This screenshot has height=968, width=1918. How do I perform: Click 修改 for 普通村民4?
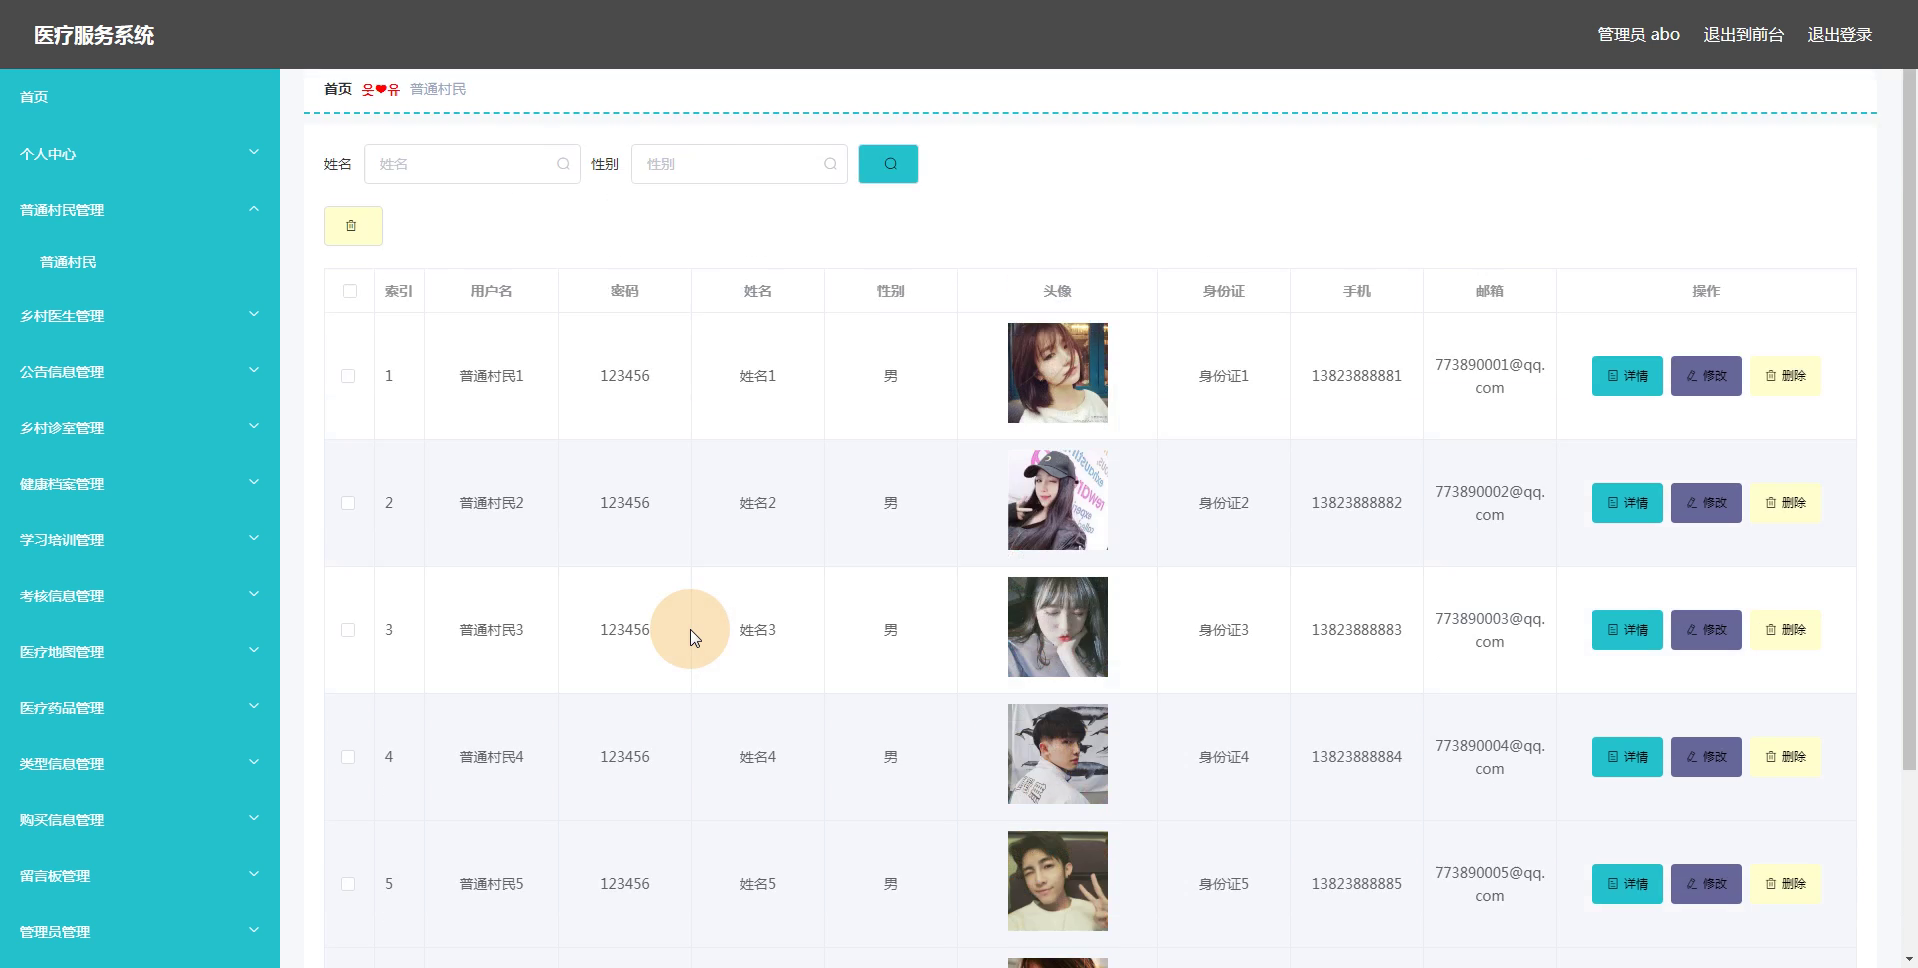(1706, 757)
